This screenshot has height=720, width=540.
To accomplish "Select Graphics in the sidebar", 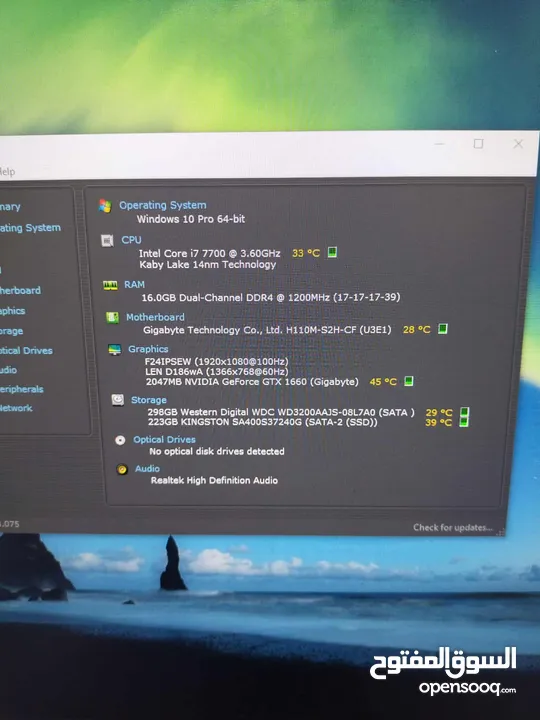I will click(x=12, y=311).
